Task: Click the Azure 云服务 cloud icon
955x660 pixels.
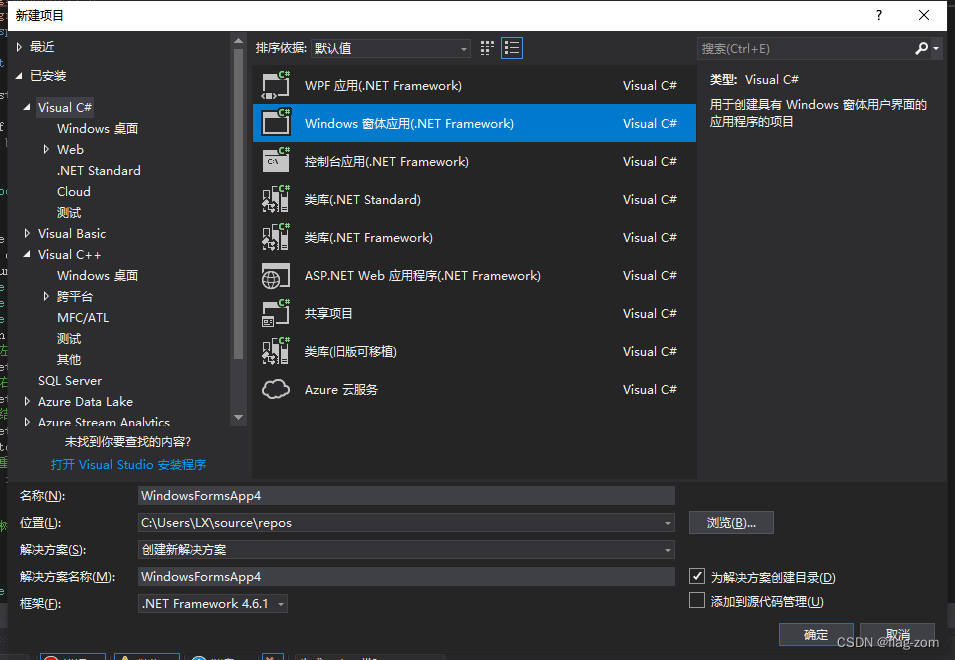Action: point(276,389)
